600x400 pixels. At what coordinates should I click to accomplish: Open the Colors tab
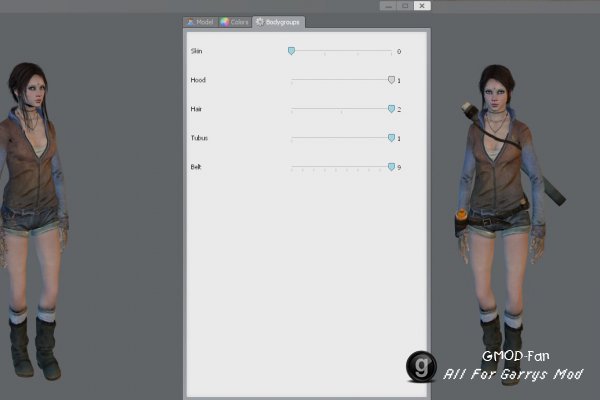(235, 22)
